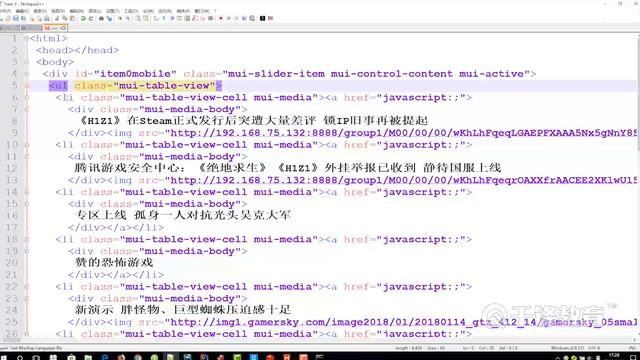Click Windows (CR LF) in the status bar
The image size is (640, 360).
[x=568, y=348]
